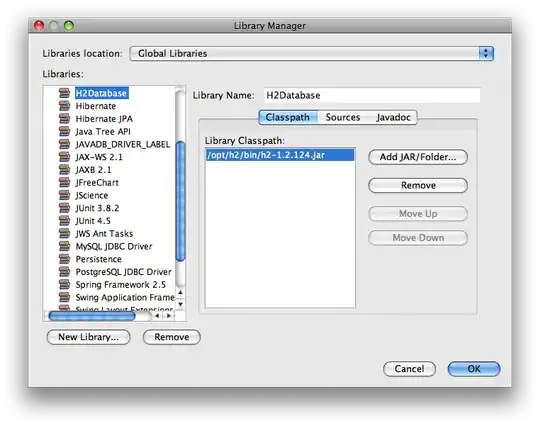Switch to the Javadoc tab
The width and height of the screenshot is (540, 426).
393,117
